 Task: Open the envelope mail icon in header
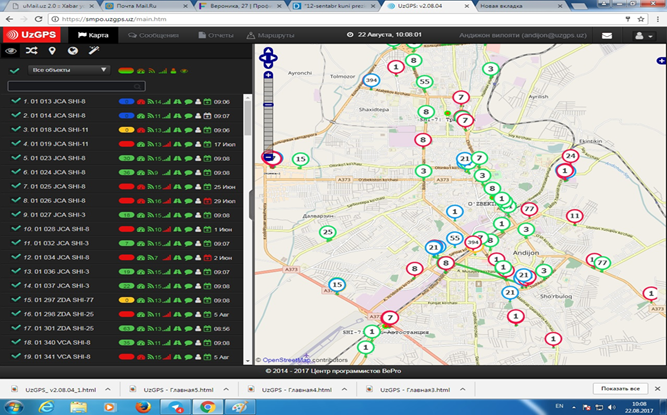click(606, 35)
